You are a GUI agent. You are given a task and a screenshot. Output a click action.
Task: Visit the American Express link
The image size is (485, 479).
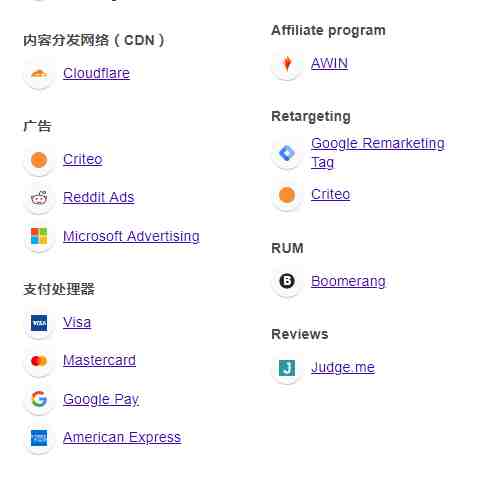[x=122, y=437]
